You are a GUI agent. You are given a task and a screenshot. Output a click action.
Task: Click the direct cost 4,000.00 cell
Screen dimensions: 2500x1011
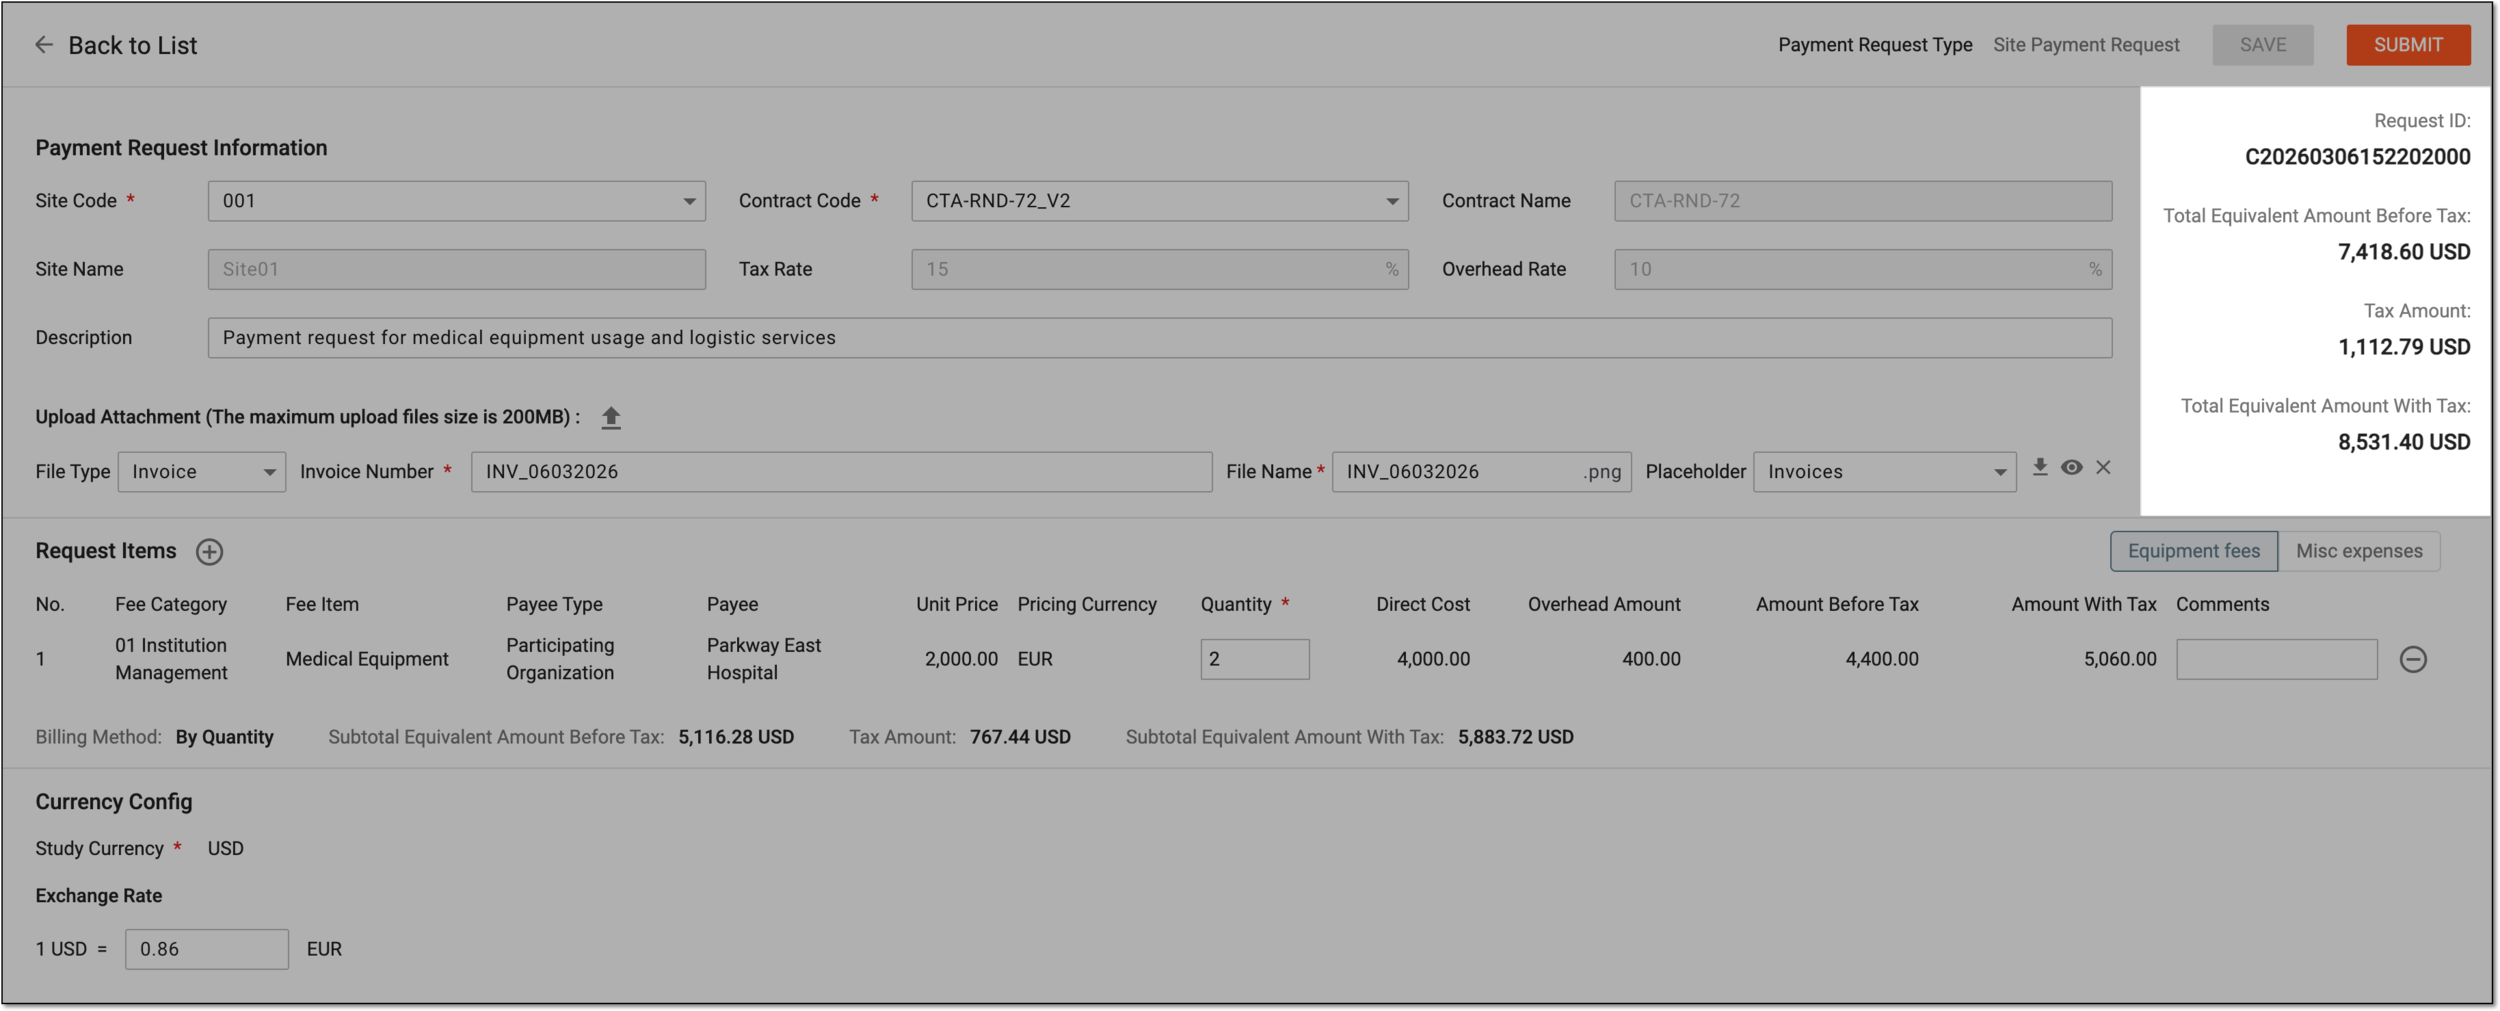[1433, 659]
